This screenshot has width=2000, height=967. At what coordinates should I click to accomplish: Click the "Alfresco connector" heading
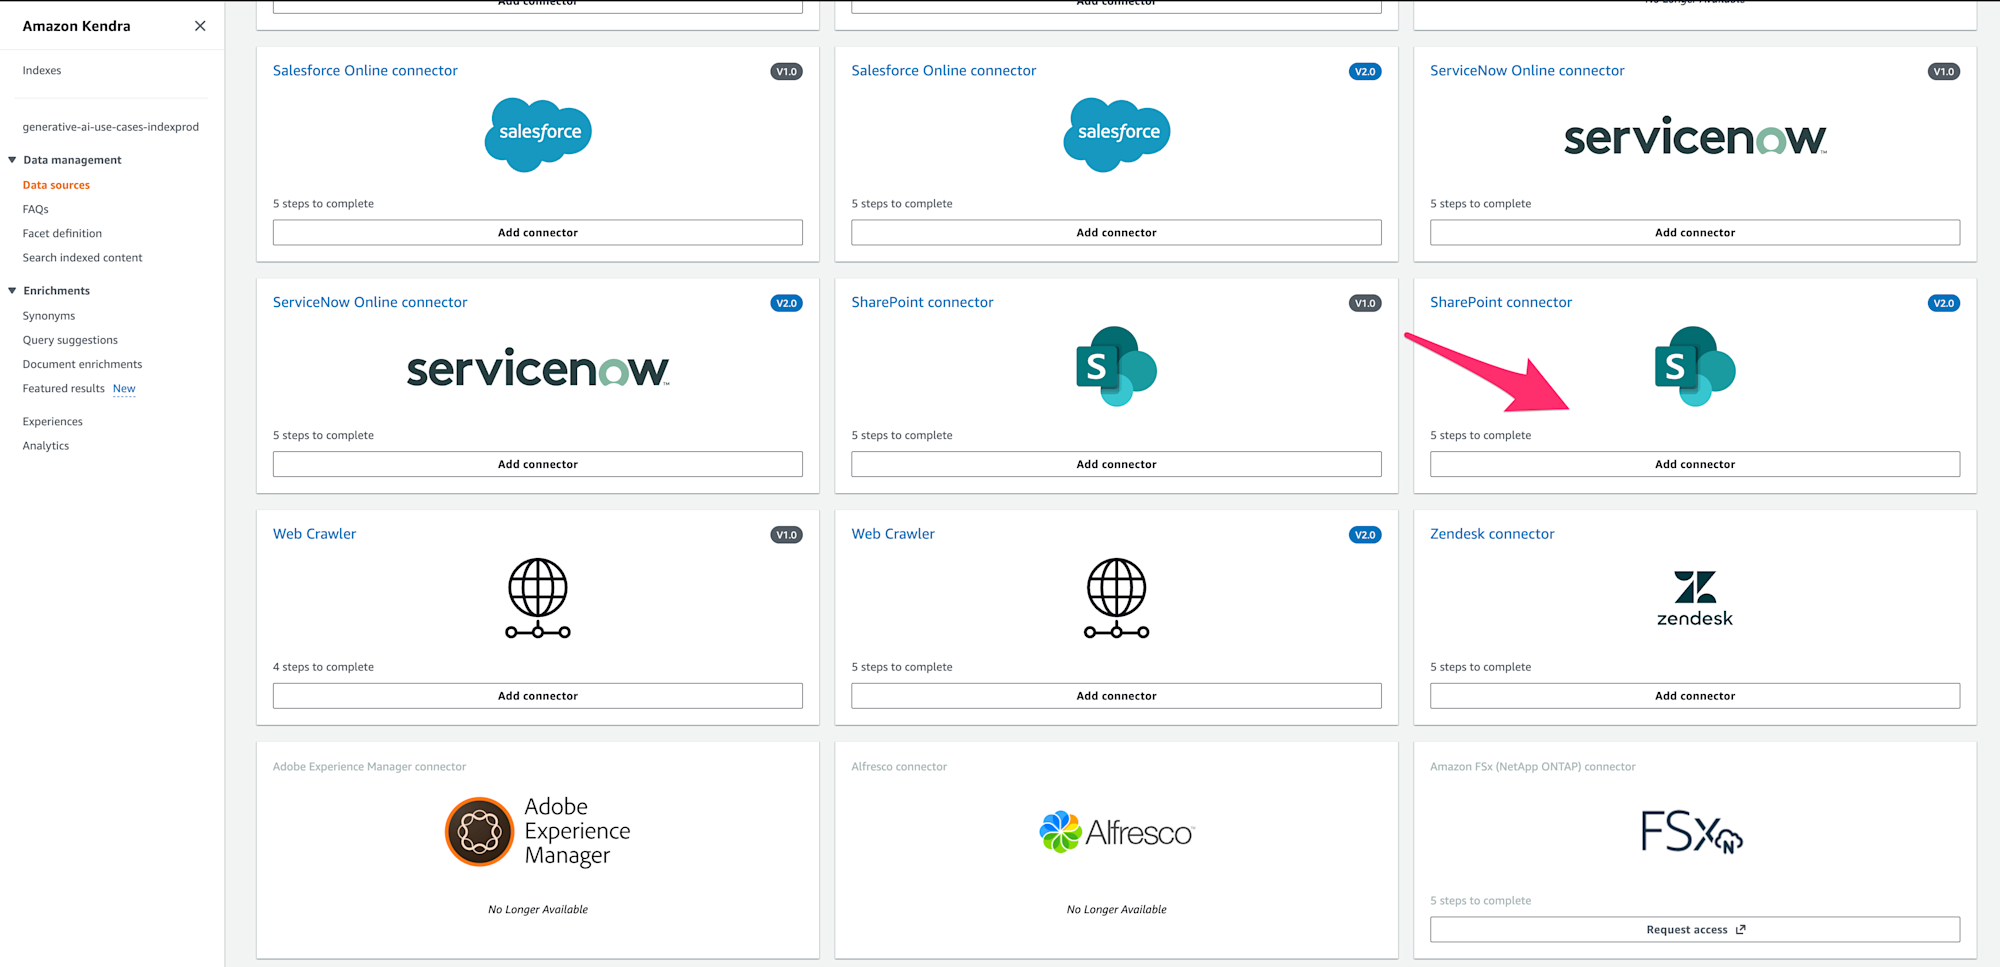(899, 767)
